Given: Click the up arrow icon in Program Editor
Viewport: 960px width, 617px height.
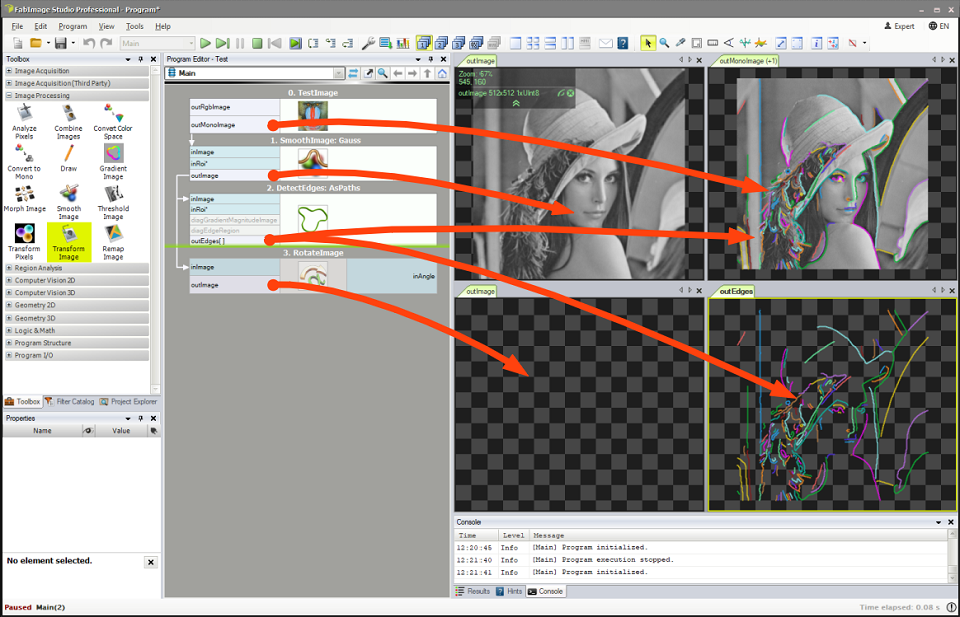Looking at the screenshot, I should pyautogui.click(x=427, y=73).
